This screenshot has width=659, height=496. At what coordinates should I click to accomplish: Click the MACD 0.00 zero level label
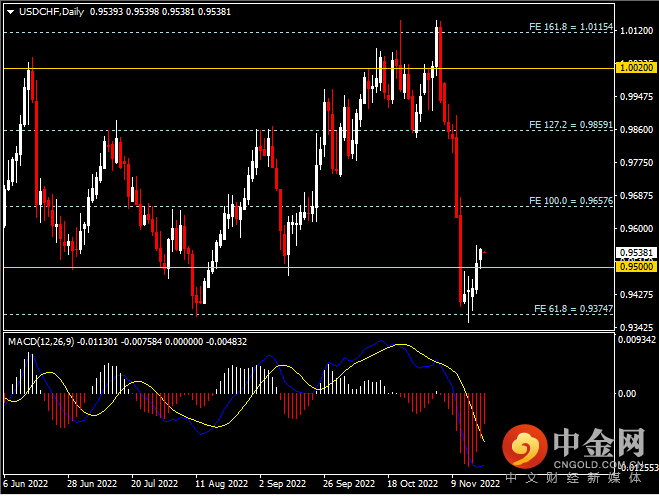click(x=627, y=394)
